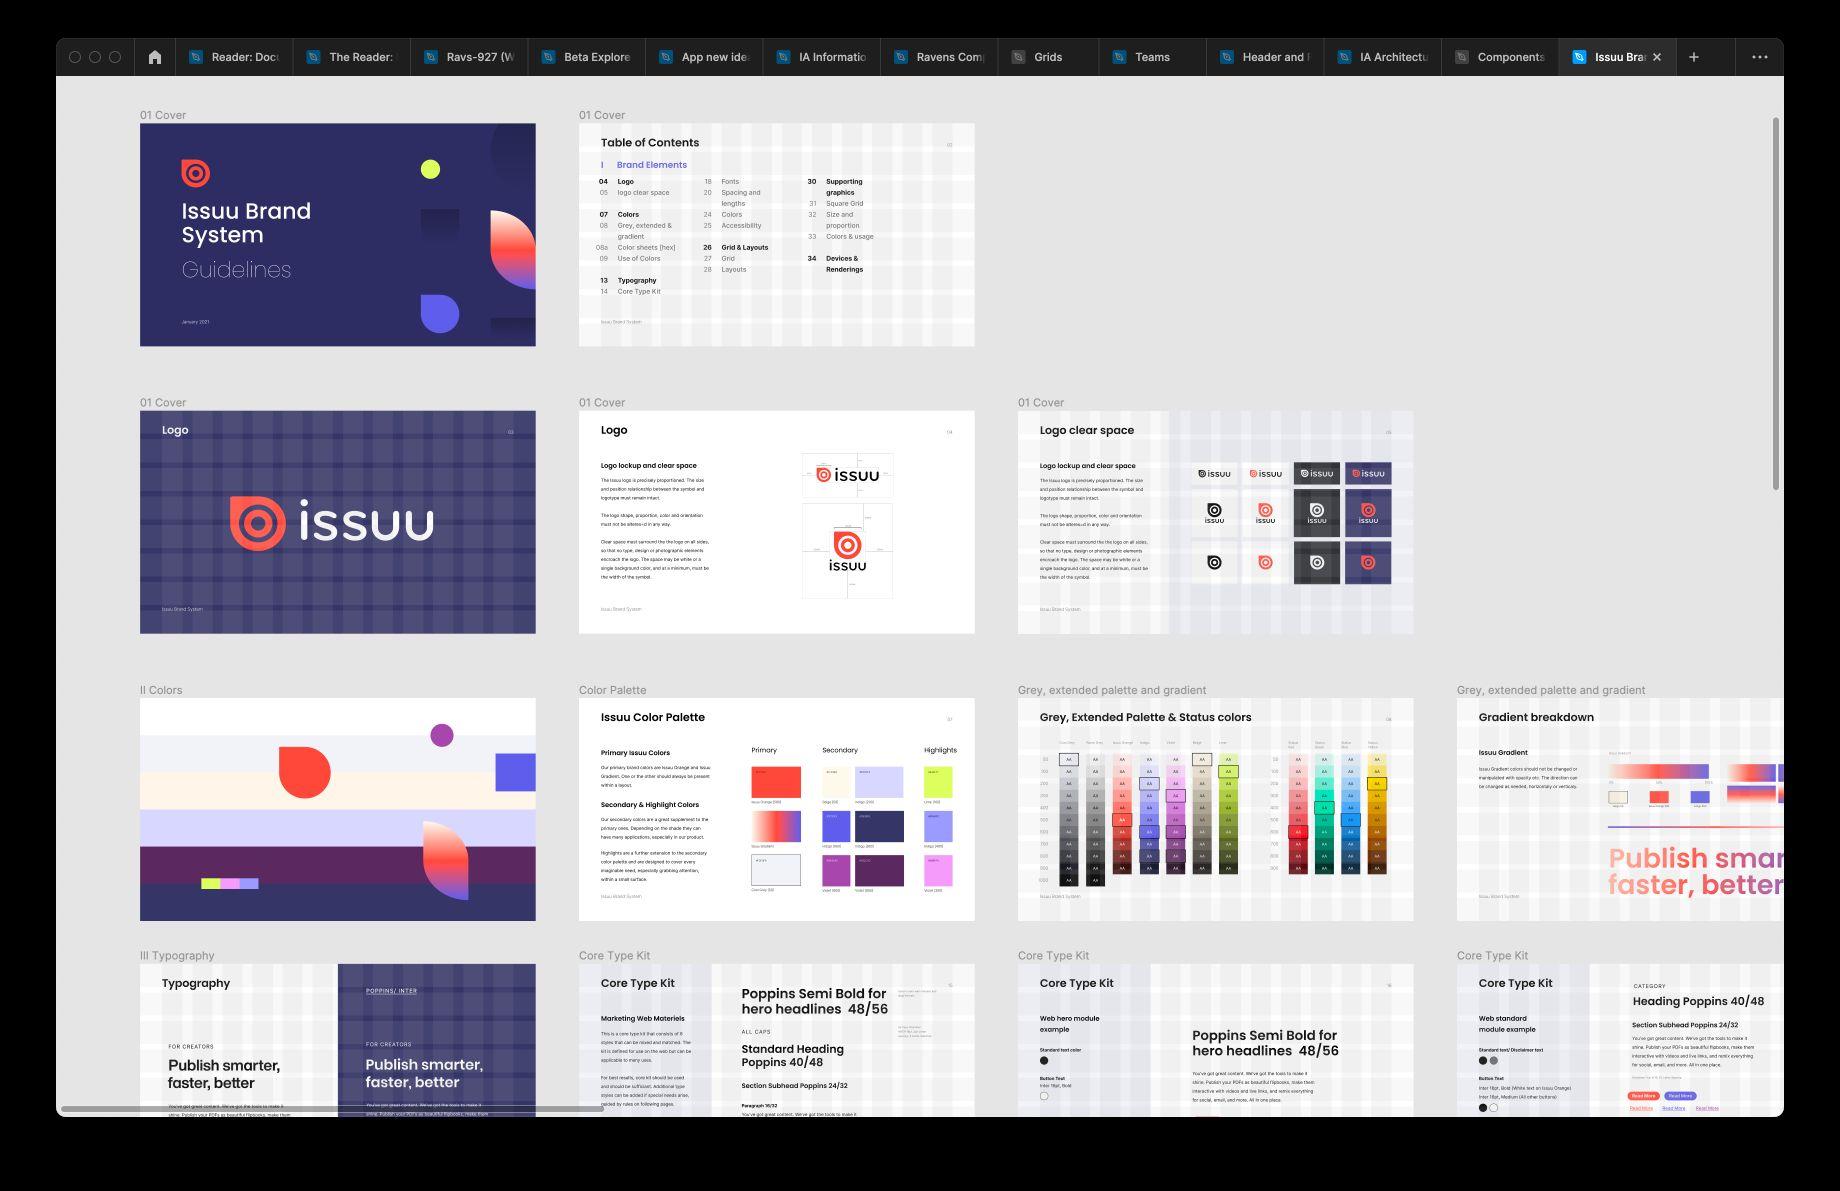The height and width of the screenshot is (1191, 1840).
Task: Click the Guidelines text on cover
Action: coord(236,270)
